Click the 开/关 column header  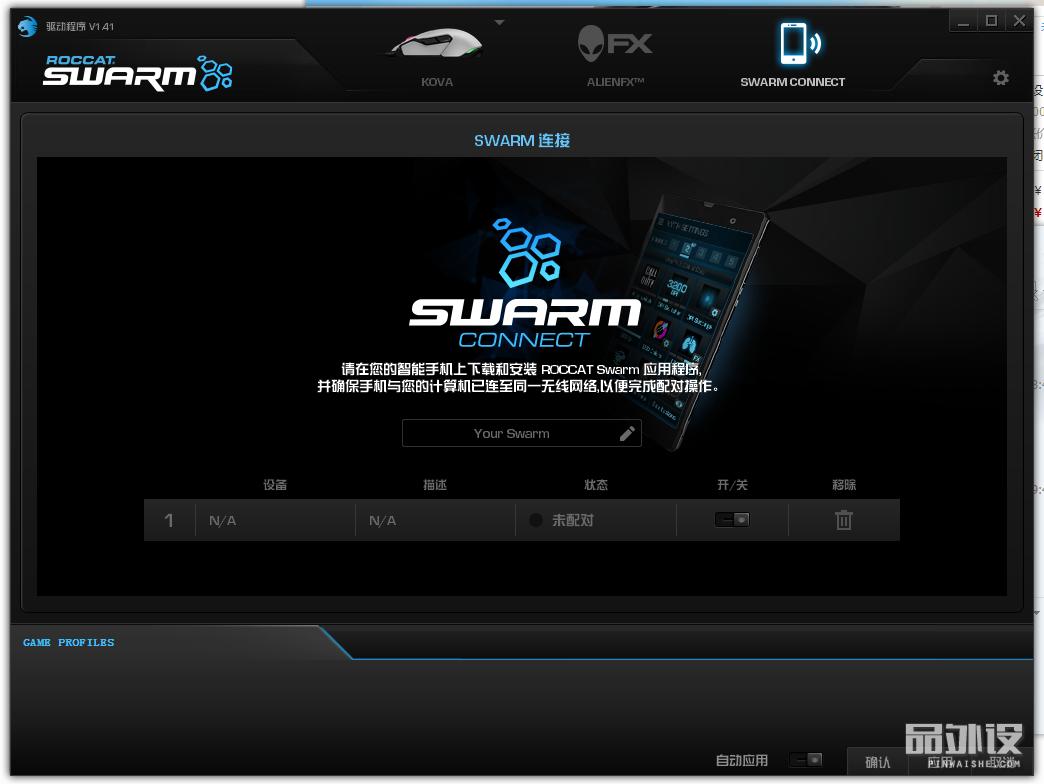pyautogui.click(x=732, y=485)
